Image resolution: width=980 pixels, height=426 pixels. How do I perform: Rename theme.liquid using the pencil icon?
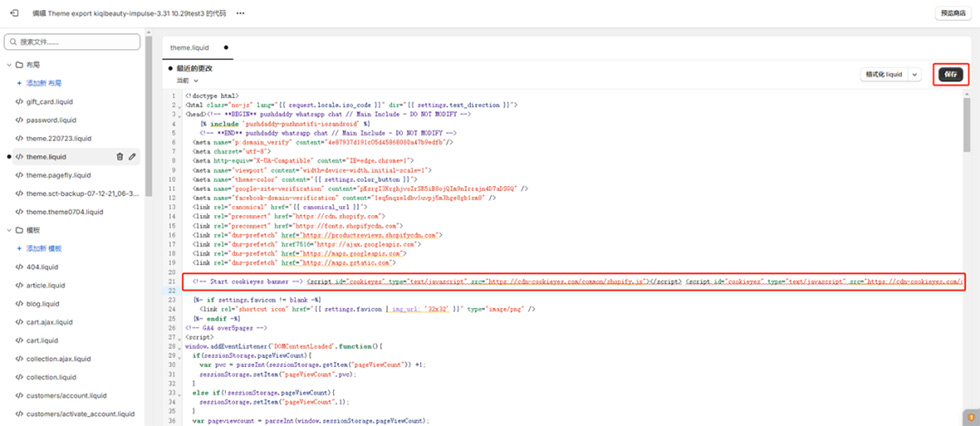133,156
